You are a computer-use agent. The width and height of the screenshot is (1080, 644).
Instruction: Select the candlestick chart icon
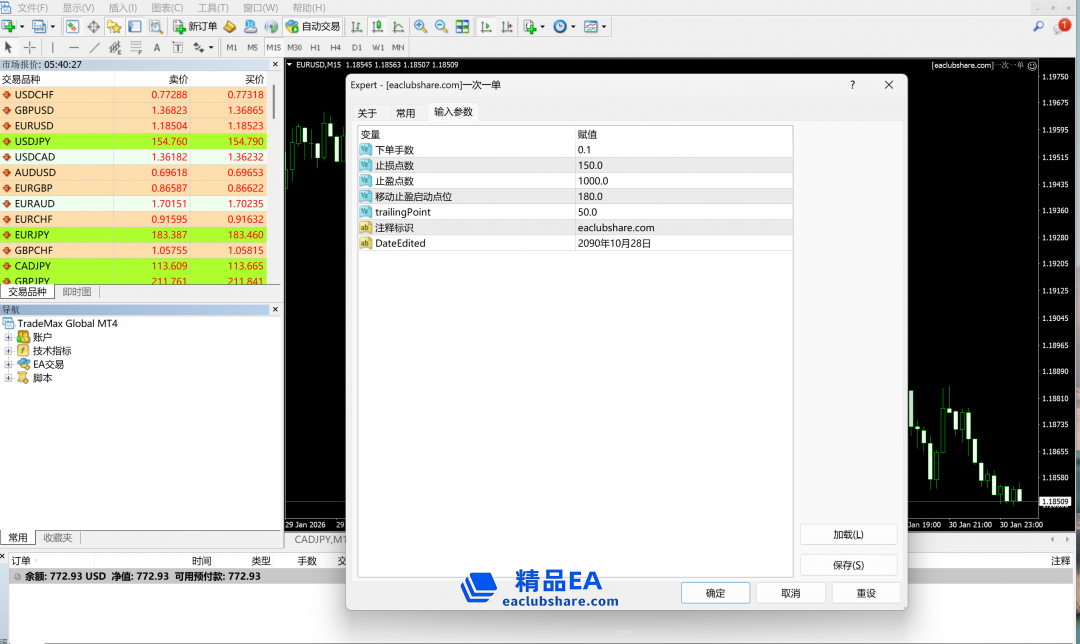pyautogui.click(x=378, y=26)
